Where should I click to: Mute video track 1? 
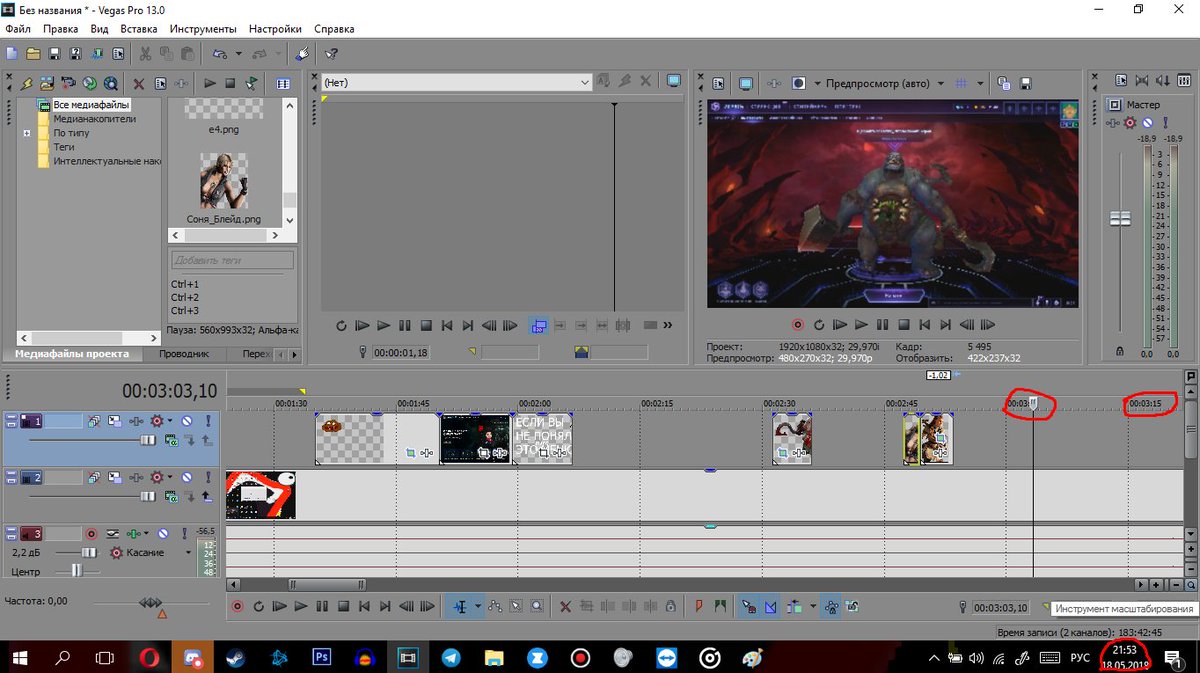tap(186, 421)
